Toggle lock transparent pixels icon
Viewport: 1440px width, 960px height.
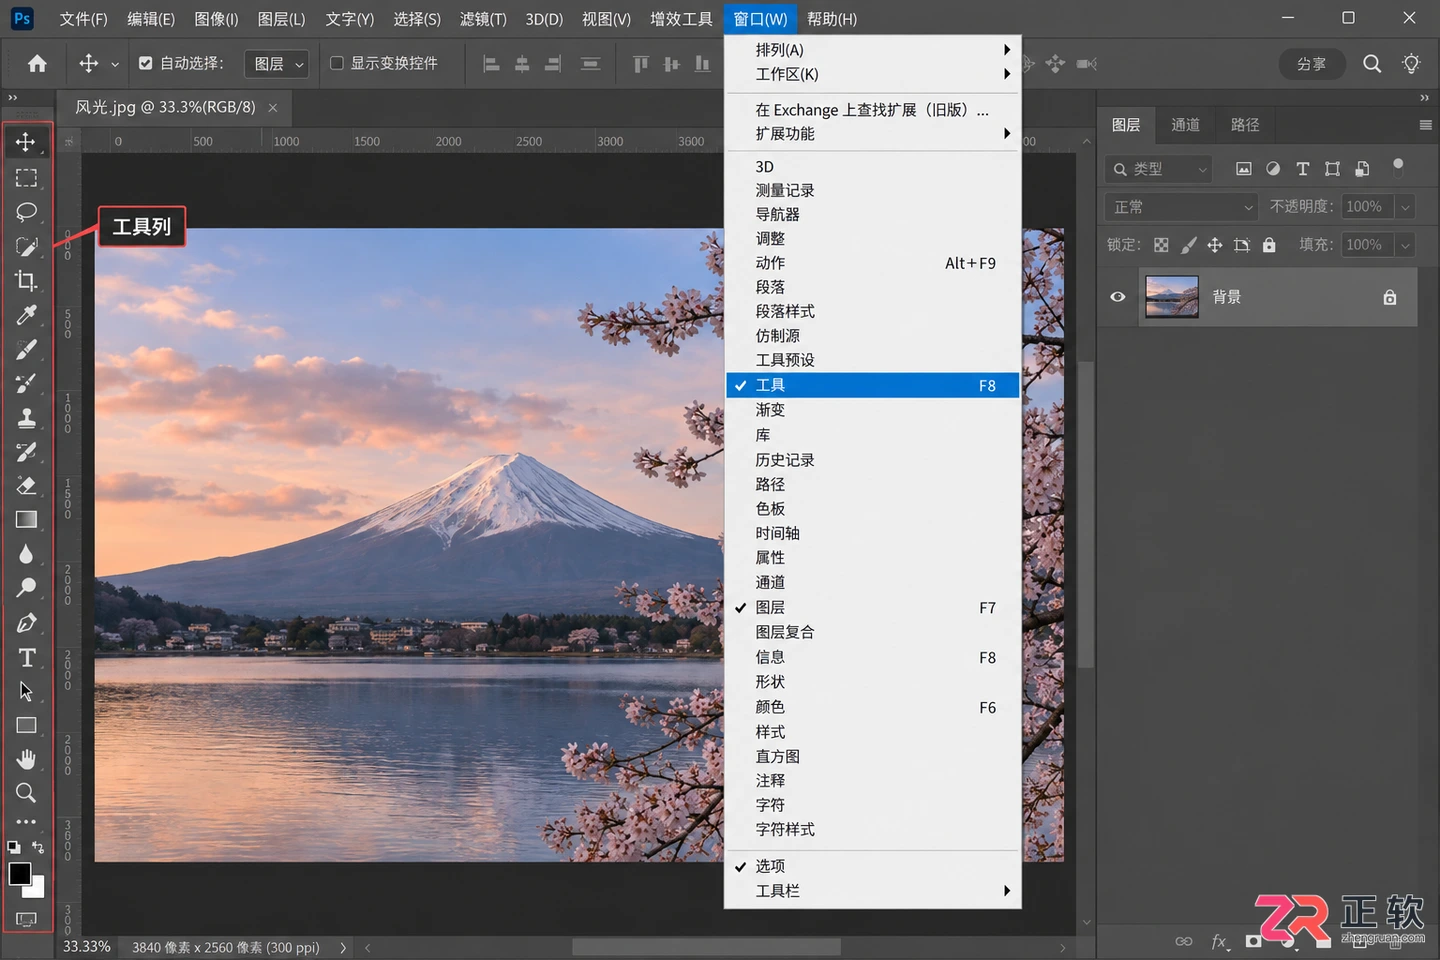tap(1161, 245)
